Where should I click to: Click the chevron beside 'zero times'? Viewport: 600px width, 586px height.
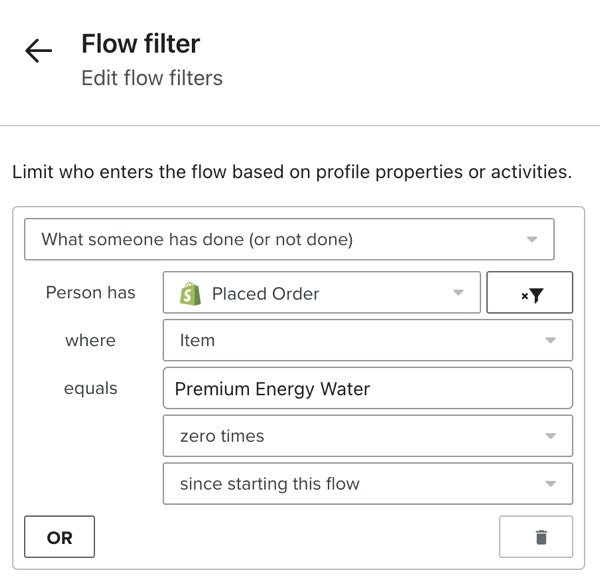click(550, 436)
